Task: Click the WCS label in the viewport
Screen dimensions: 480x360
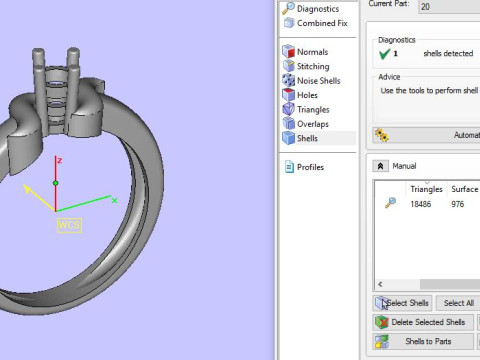Action: coord(69,226)
